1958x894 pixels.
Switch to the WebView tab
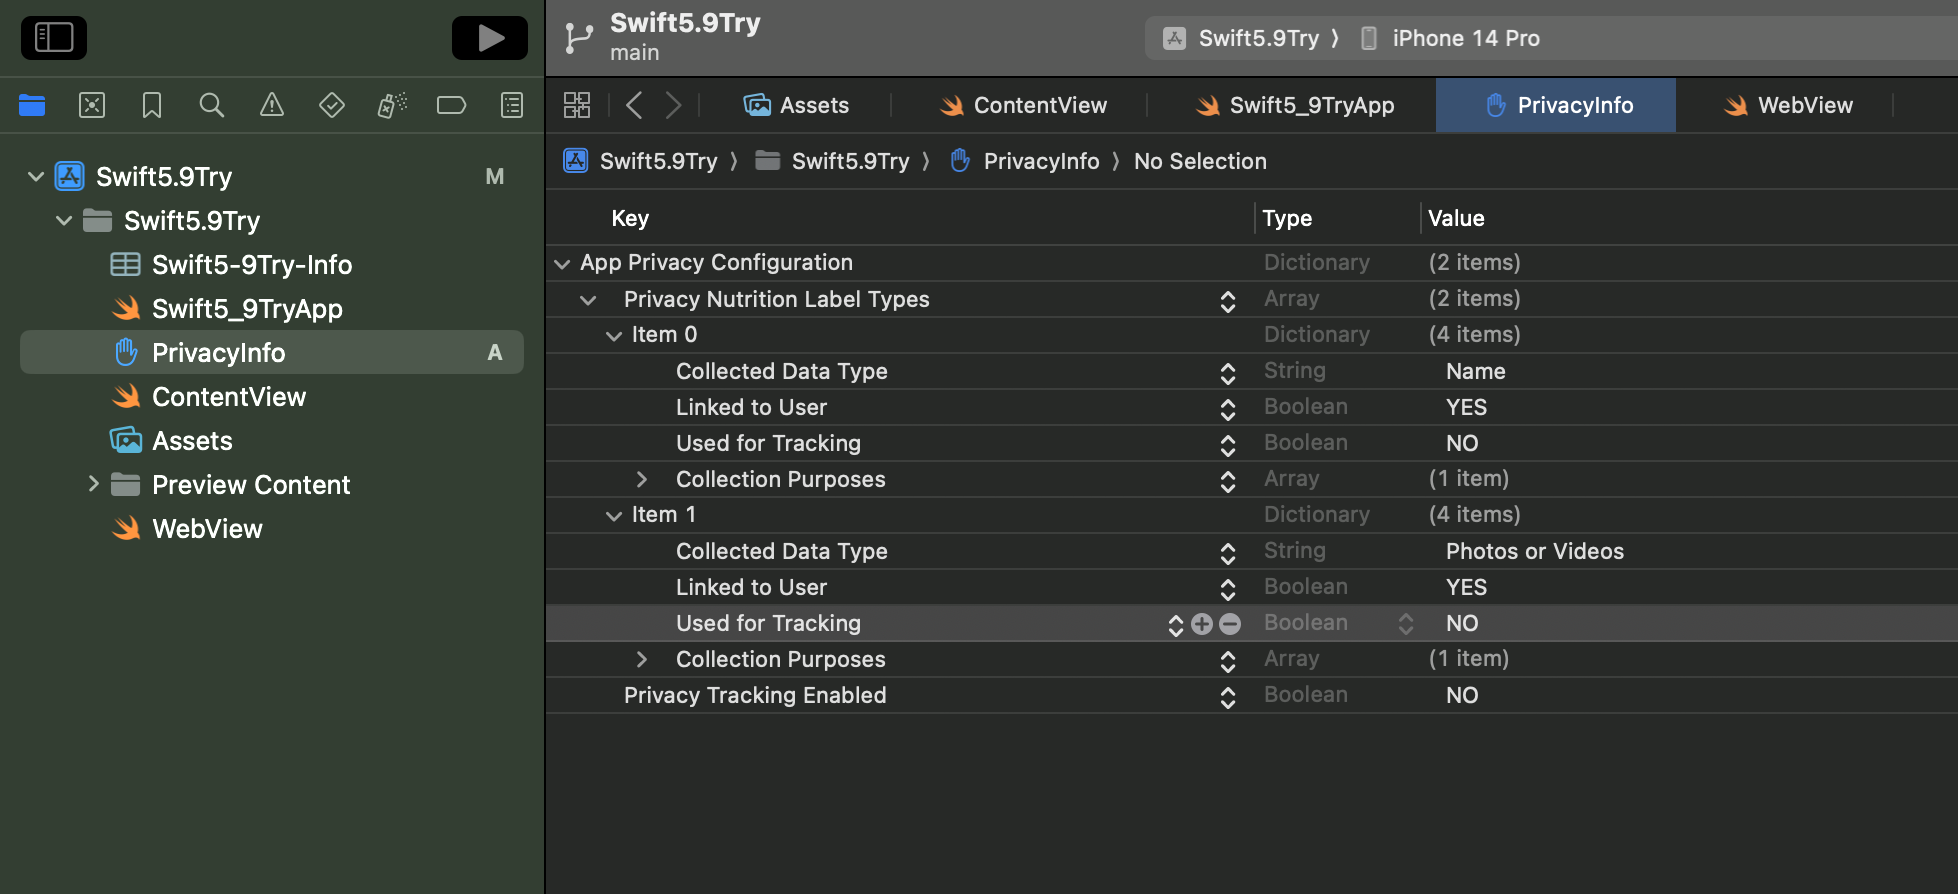(x=1788, y=105)
